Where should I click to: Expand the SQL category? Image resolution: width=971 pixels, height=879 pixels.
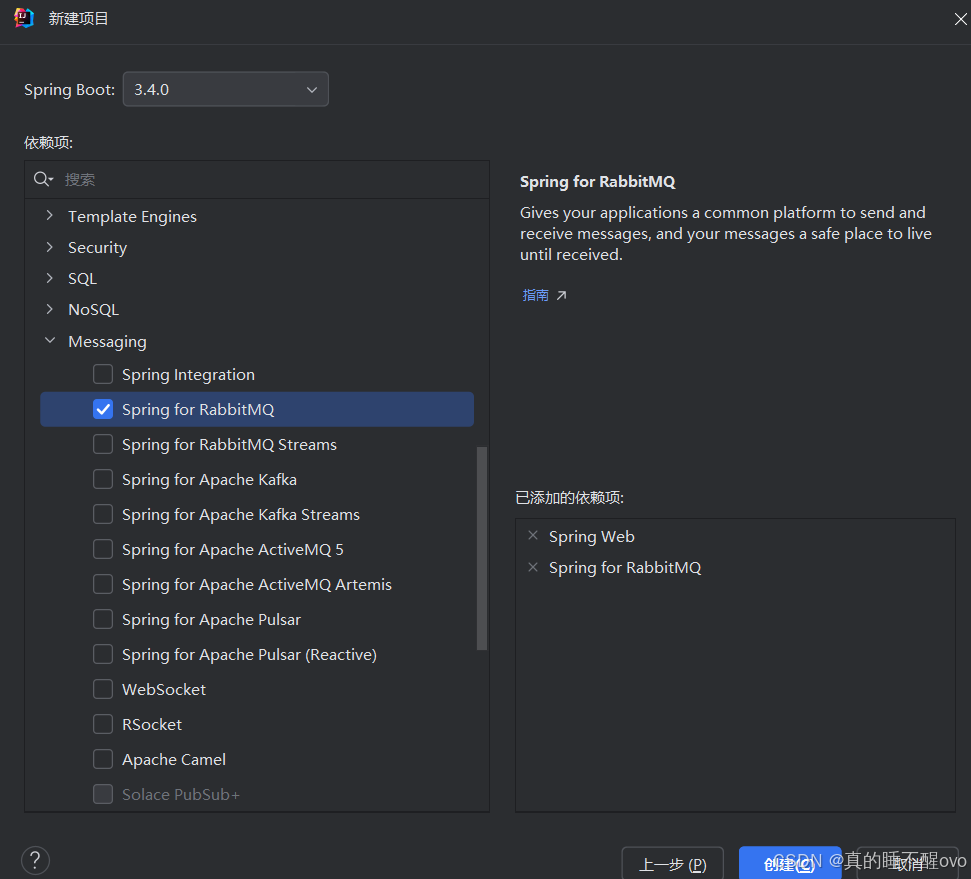[x=50, y=278]
